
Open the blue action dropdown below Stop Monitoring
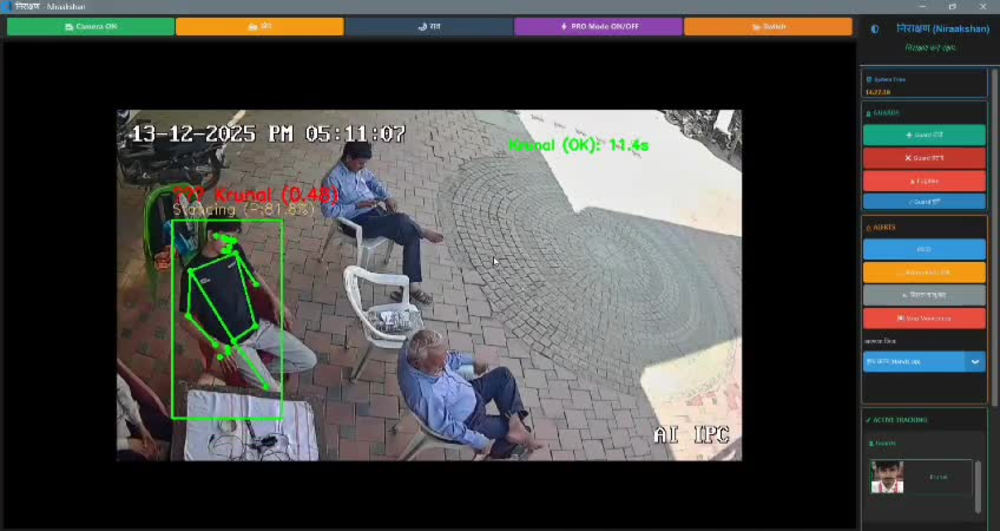click(924, 361)
